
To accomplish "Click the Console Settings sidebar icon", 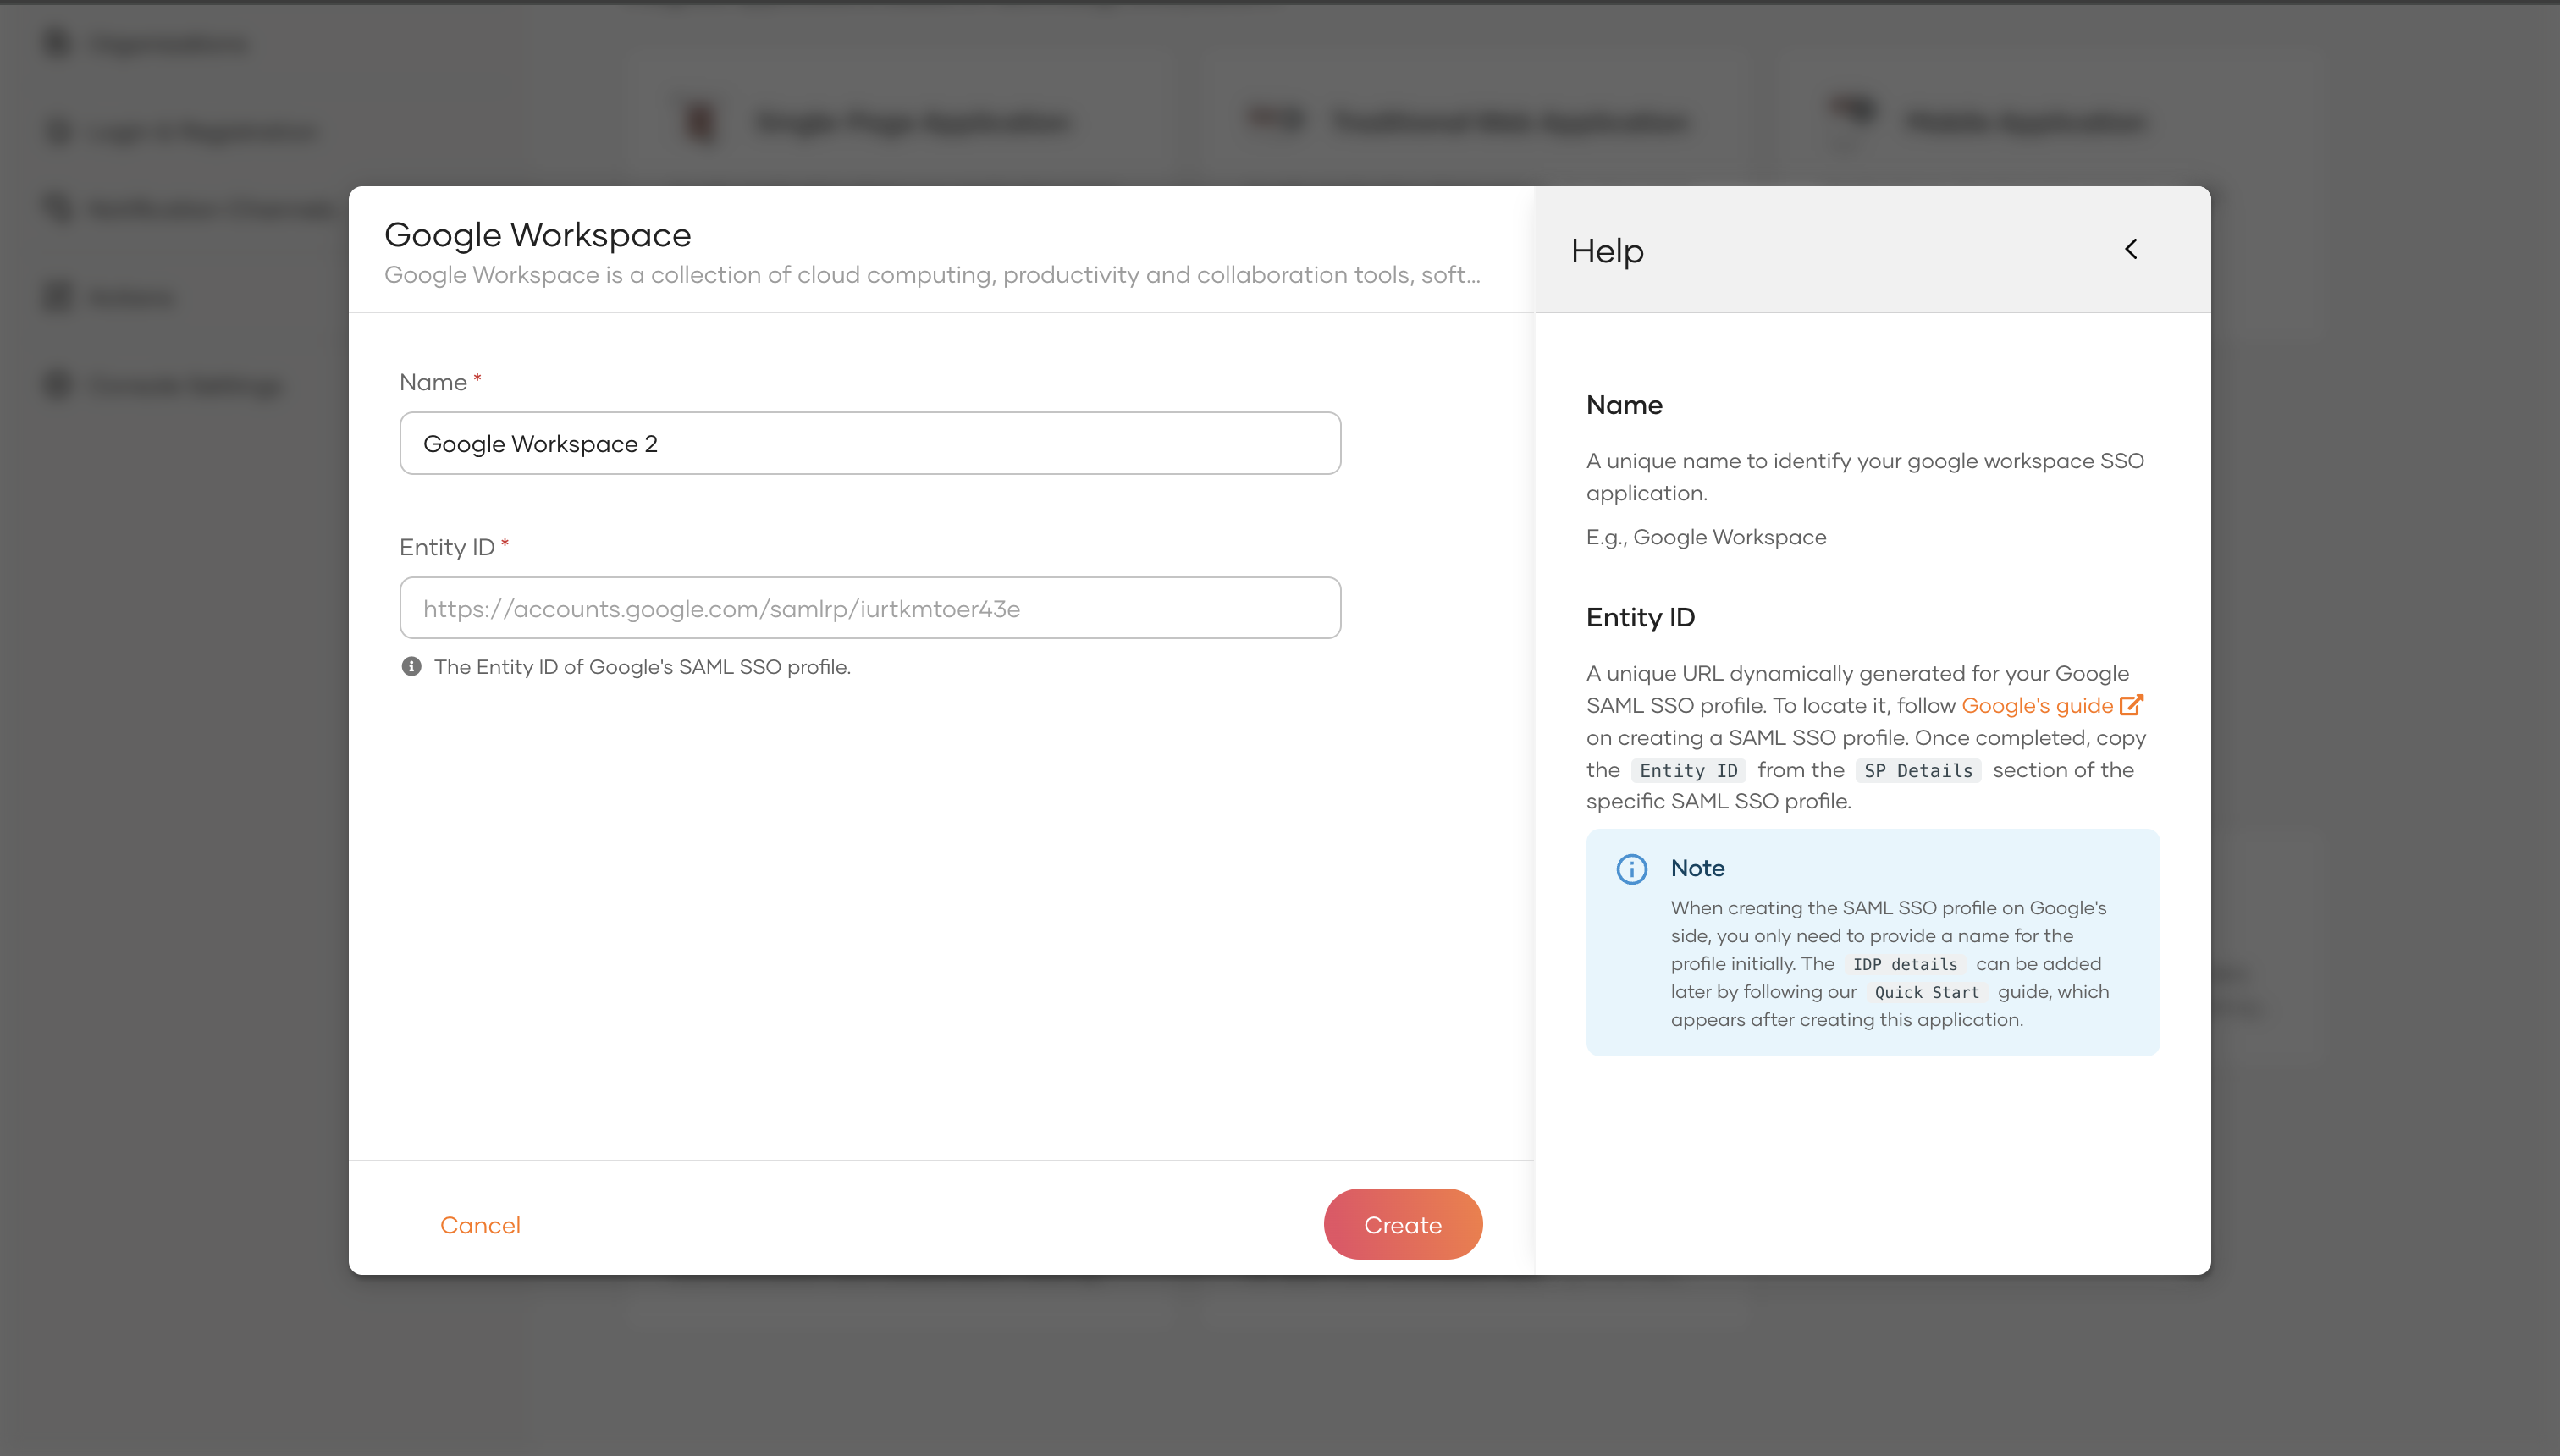I will [55, 385].
